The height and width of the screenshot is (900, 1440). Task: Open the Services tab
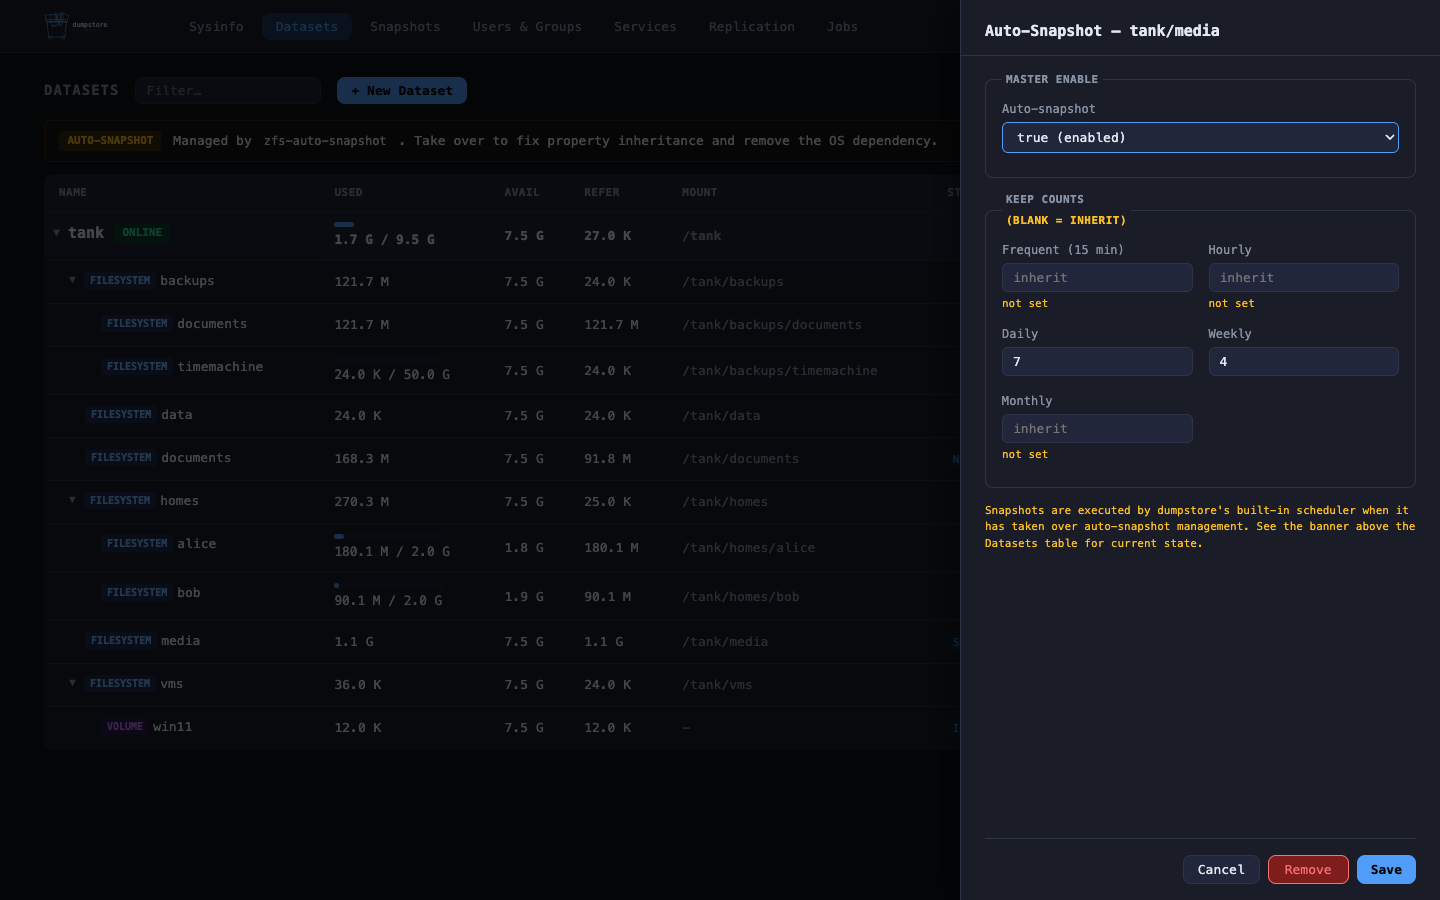(645, 27)
